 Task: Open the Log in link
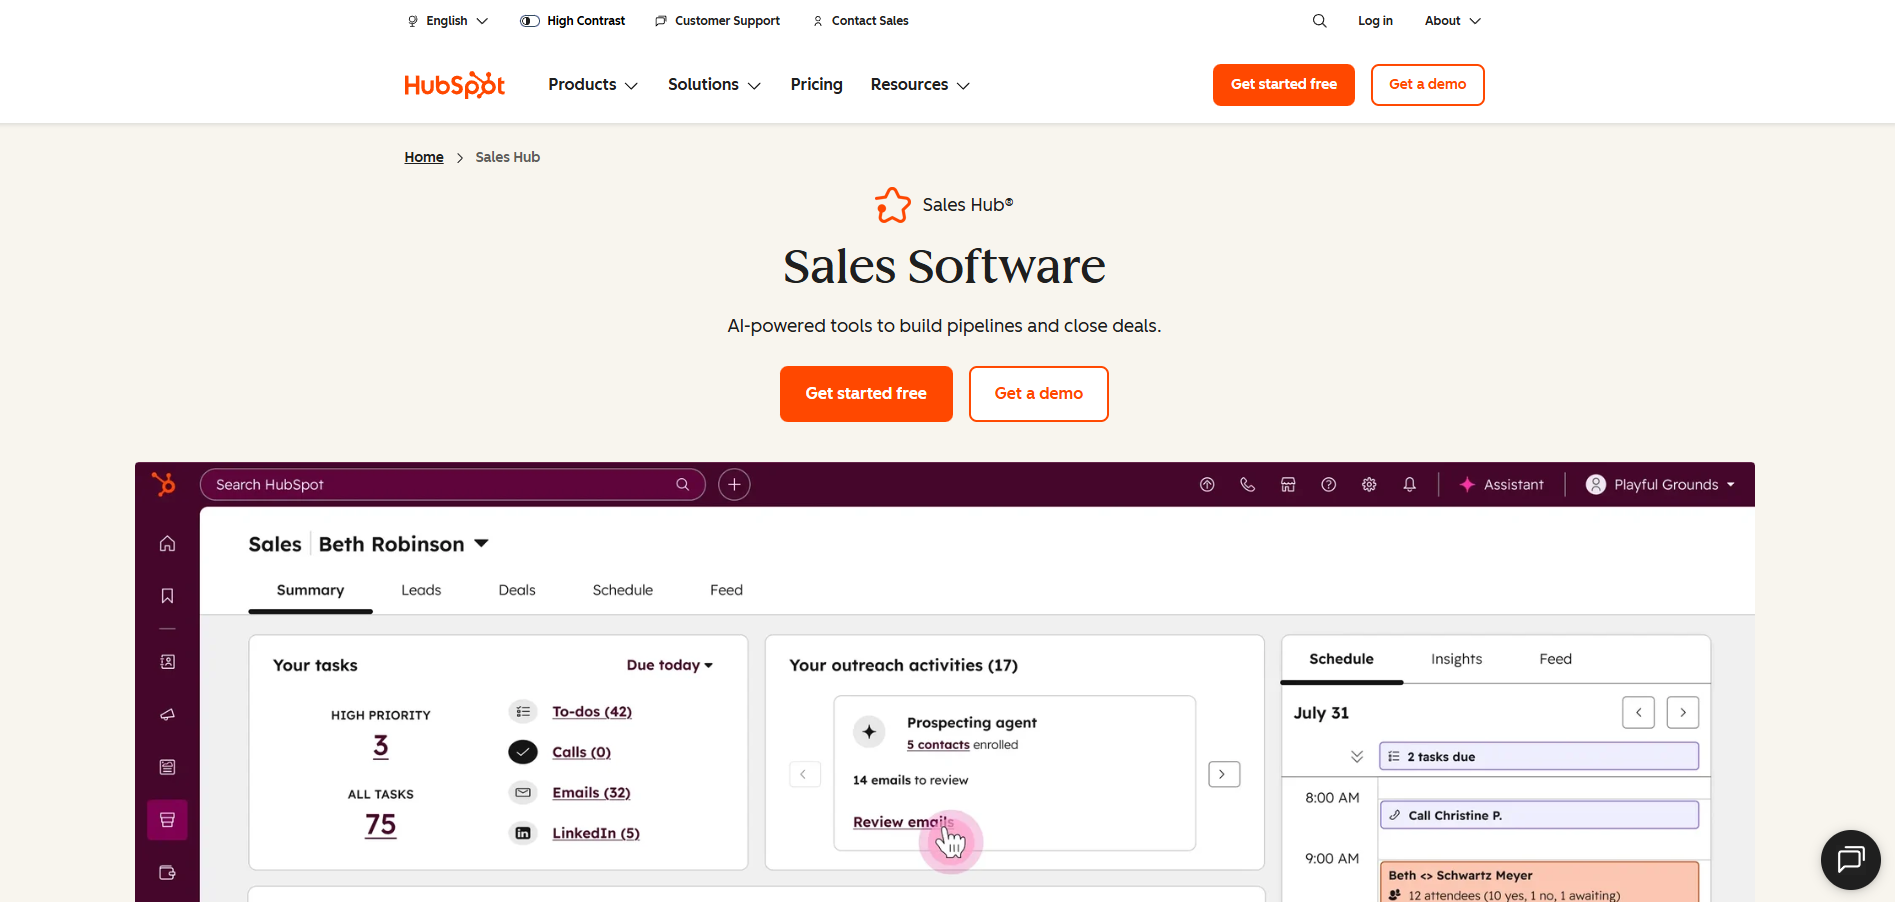coord(1375,21)
